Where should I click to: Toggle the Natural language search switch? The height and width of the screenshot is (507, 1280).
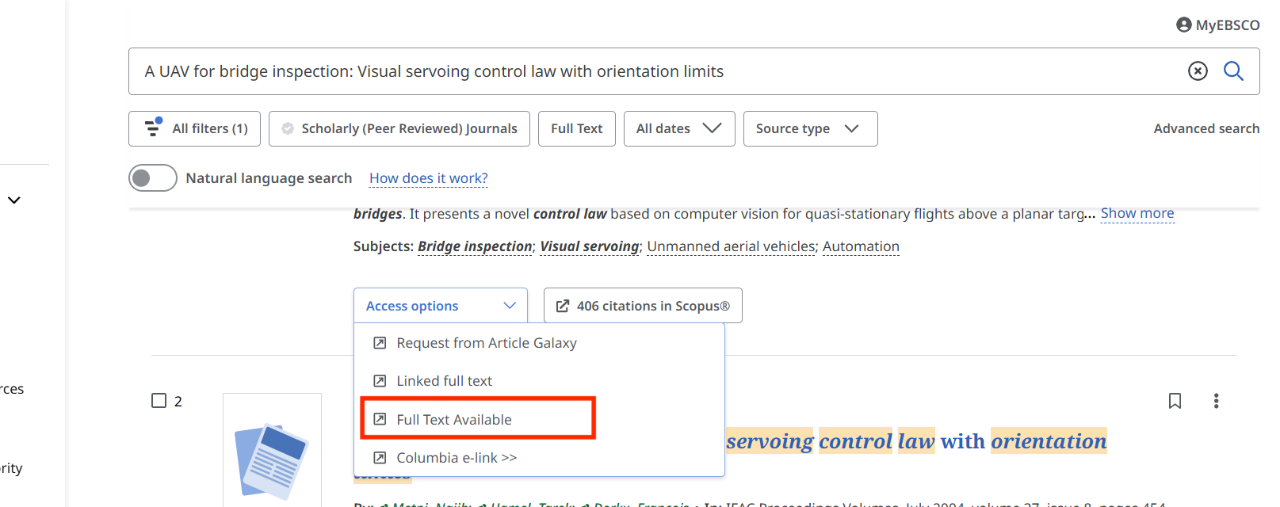tap(153, 178)
